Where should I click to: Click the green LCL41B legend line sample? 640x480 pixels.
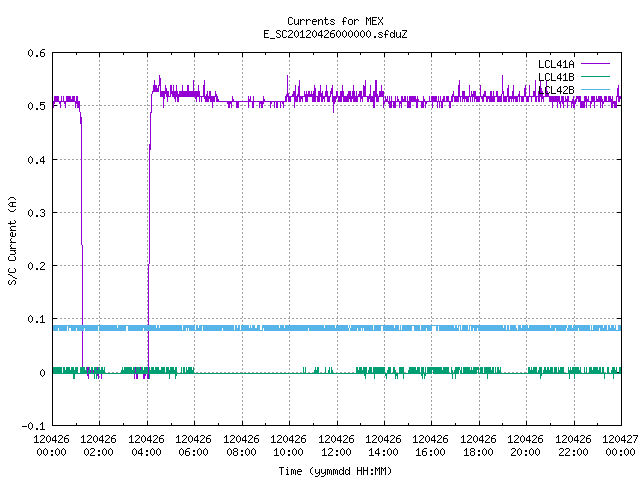point(595,76)
